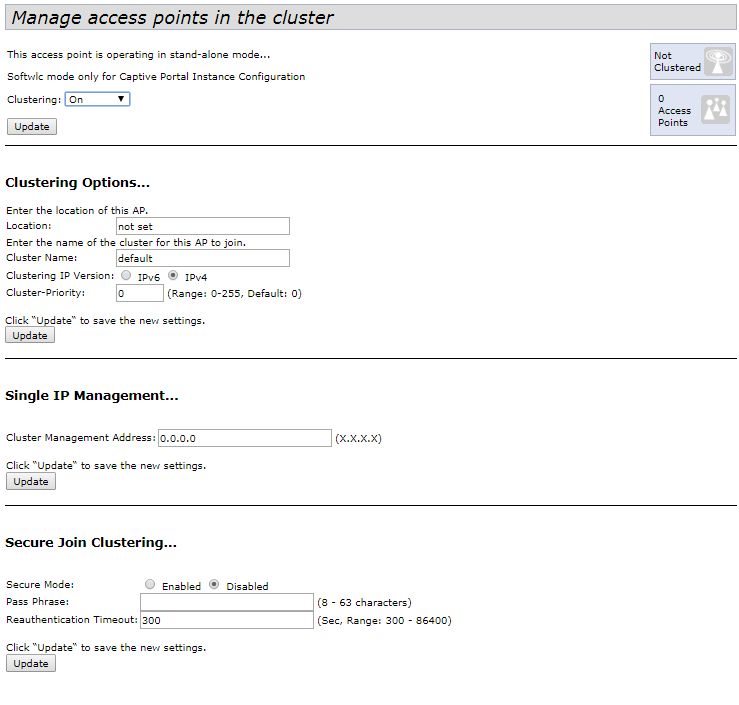Image resolution: width=739 pixels, height=705 pixels.
Task: Click 'This access point is operating in stand-alone mode...' text
Action: coord(139,55)
